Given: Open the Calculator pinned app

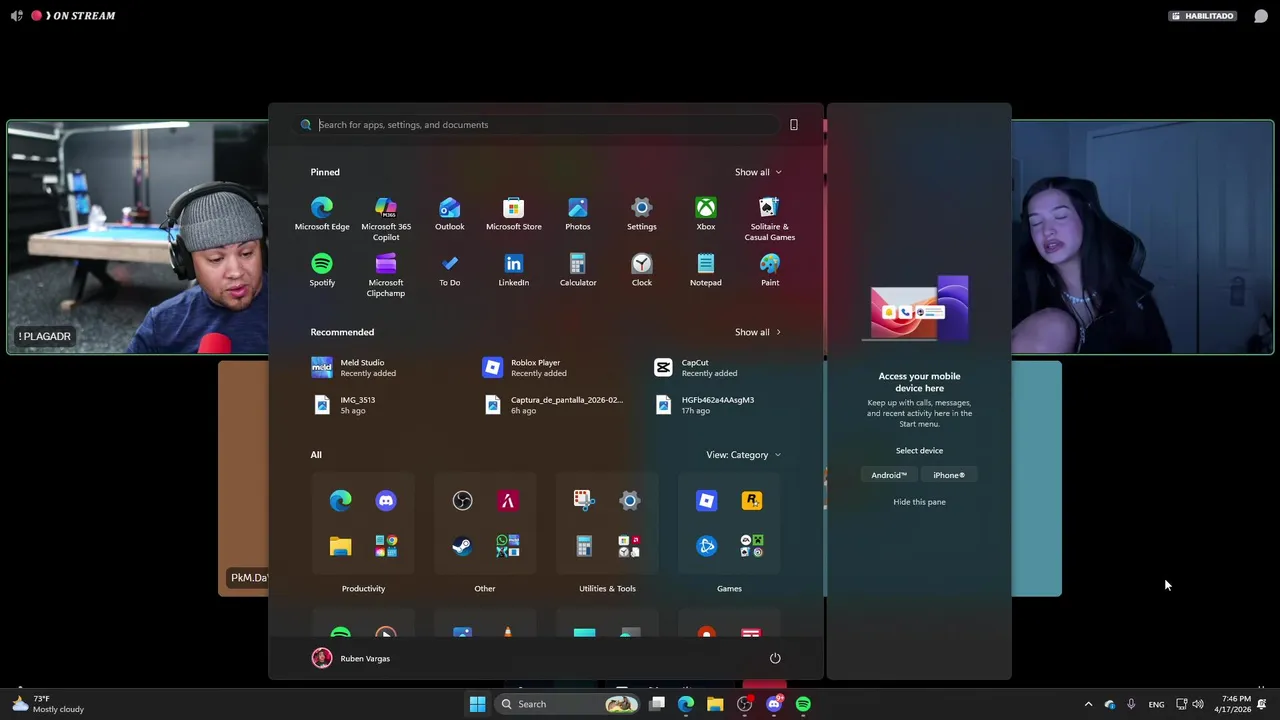Looking at the screenshot, I should click(x=578, y=270).
